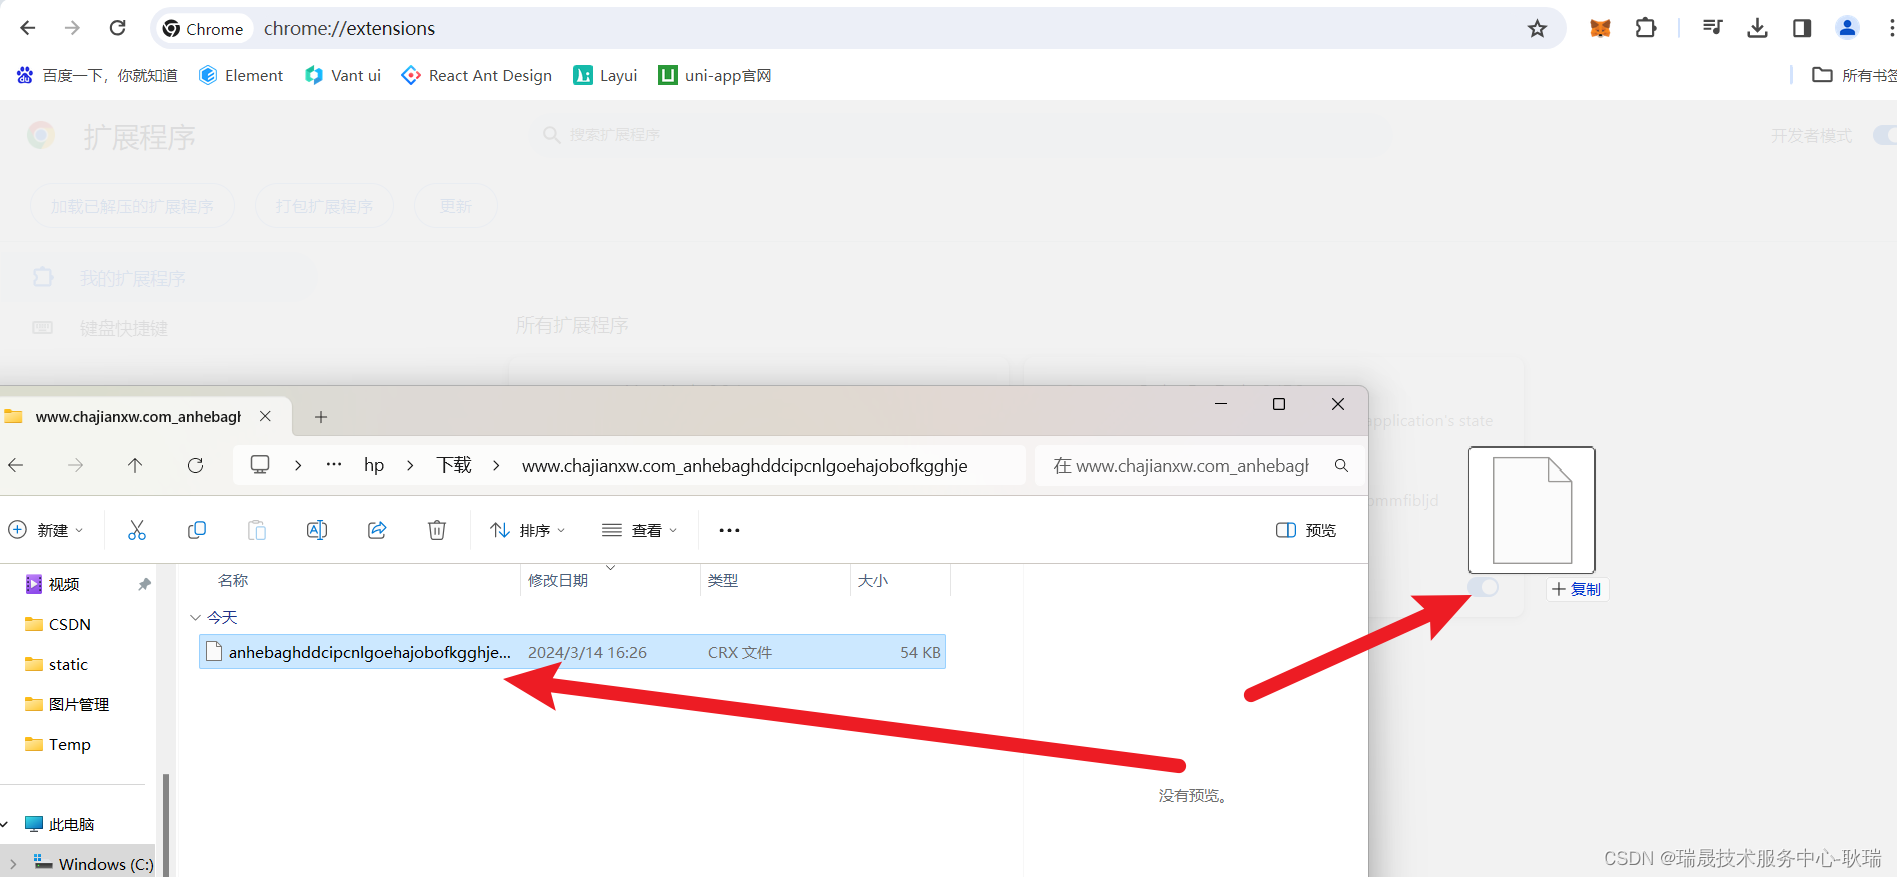The height and width of the screenshot is (877, 1897).
Task: Click the Explorer folder search box
Action: 1198,465
